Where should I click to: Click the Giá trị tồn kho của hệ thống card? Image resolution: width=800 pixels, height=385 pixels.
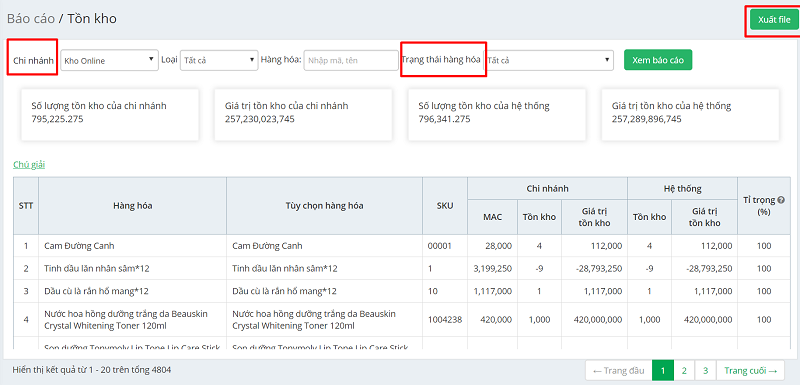click(690, 115)
